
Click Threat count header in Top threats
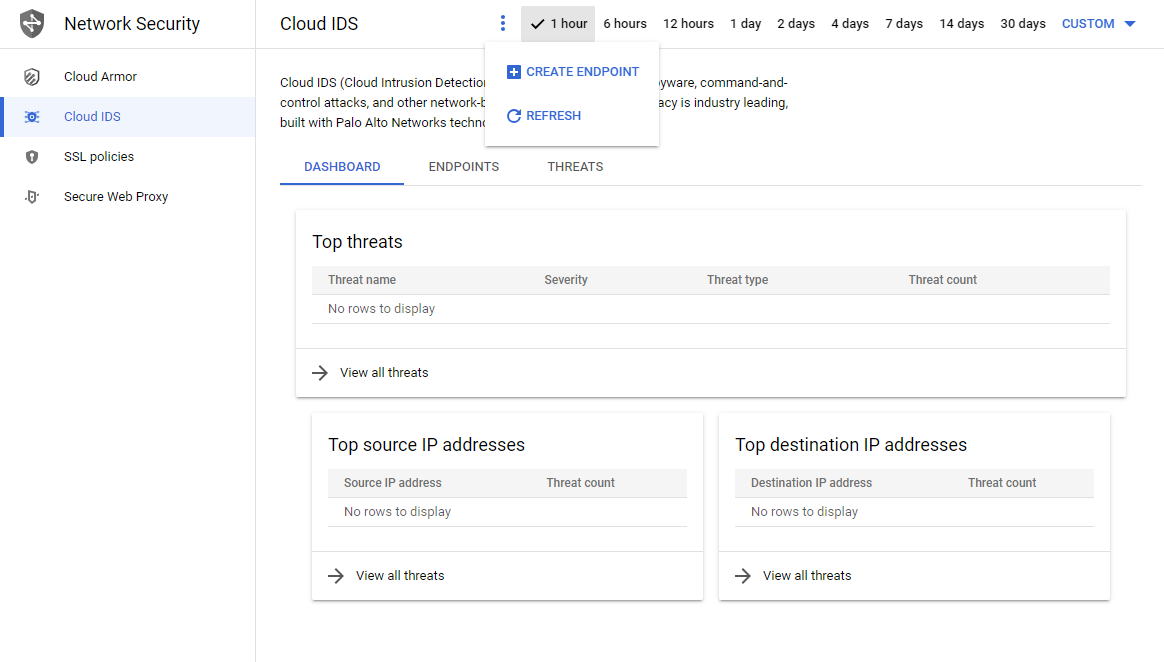[x=943, y=280]
